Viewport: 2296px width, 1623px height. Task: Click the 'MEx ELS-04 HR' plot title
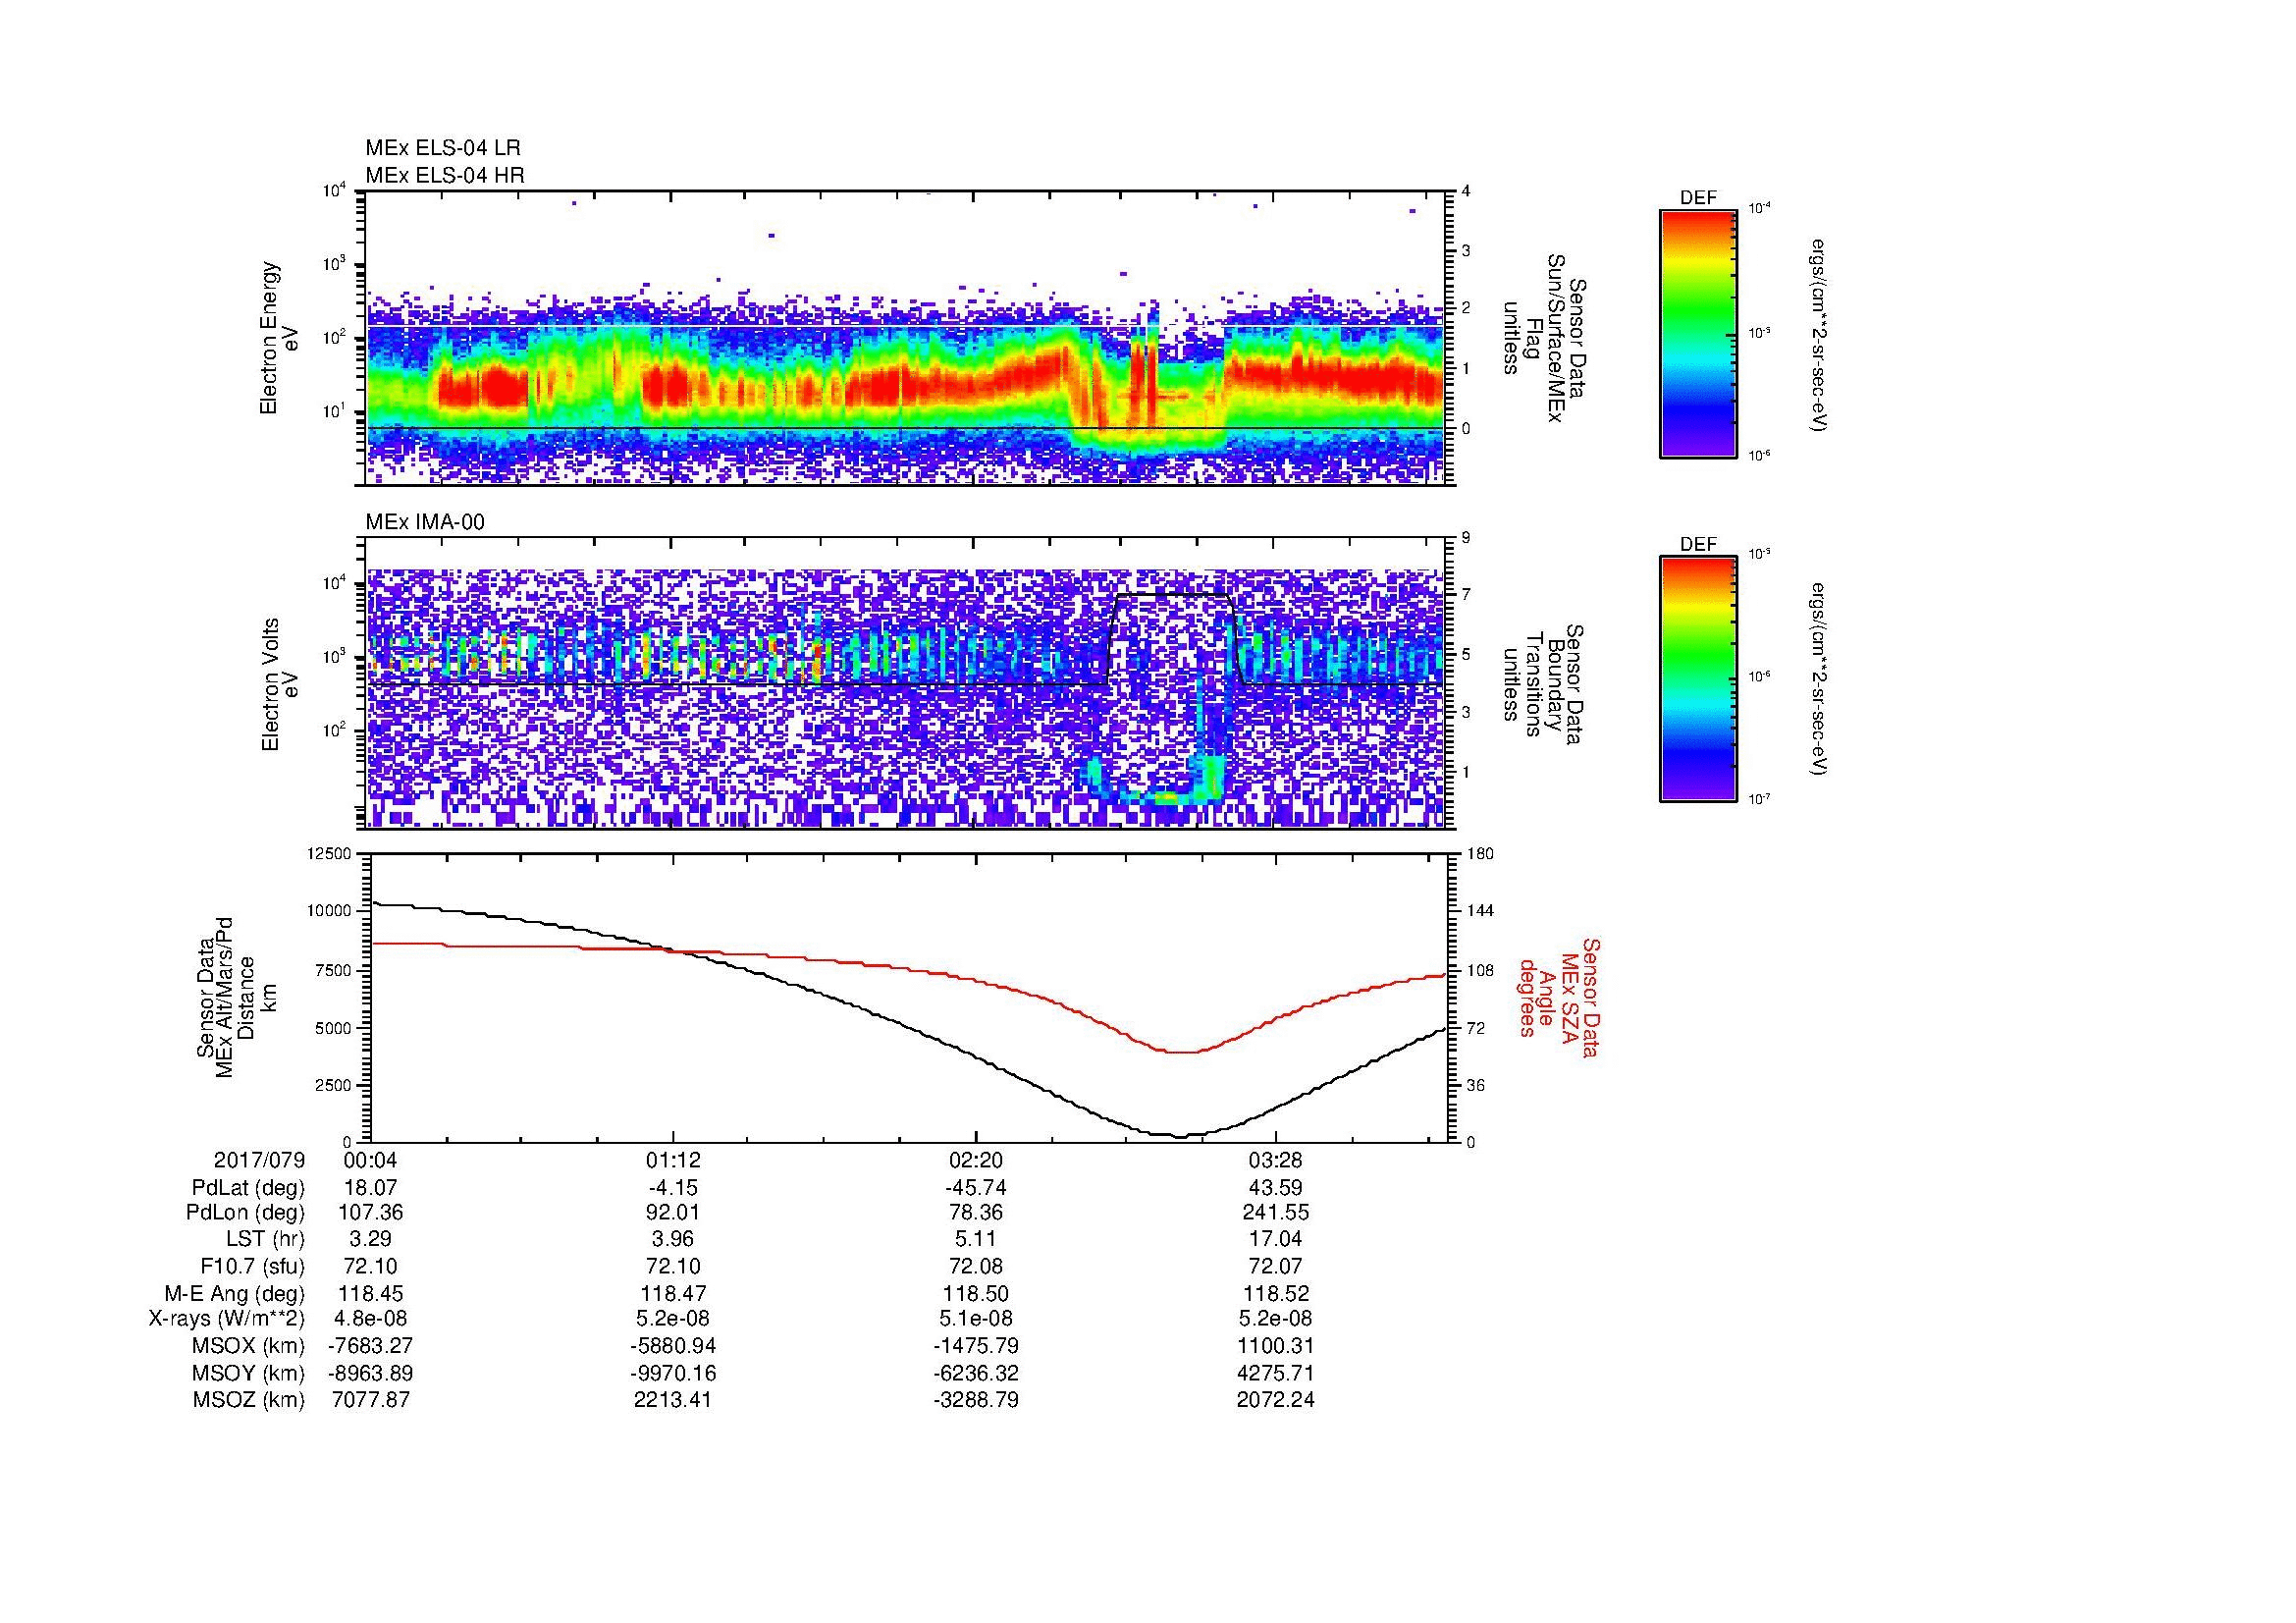445,176
